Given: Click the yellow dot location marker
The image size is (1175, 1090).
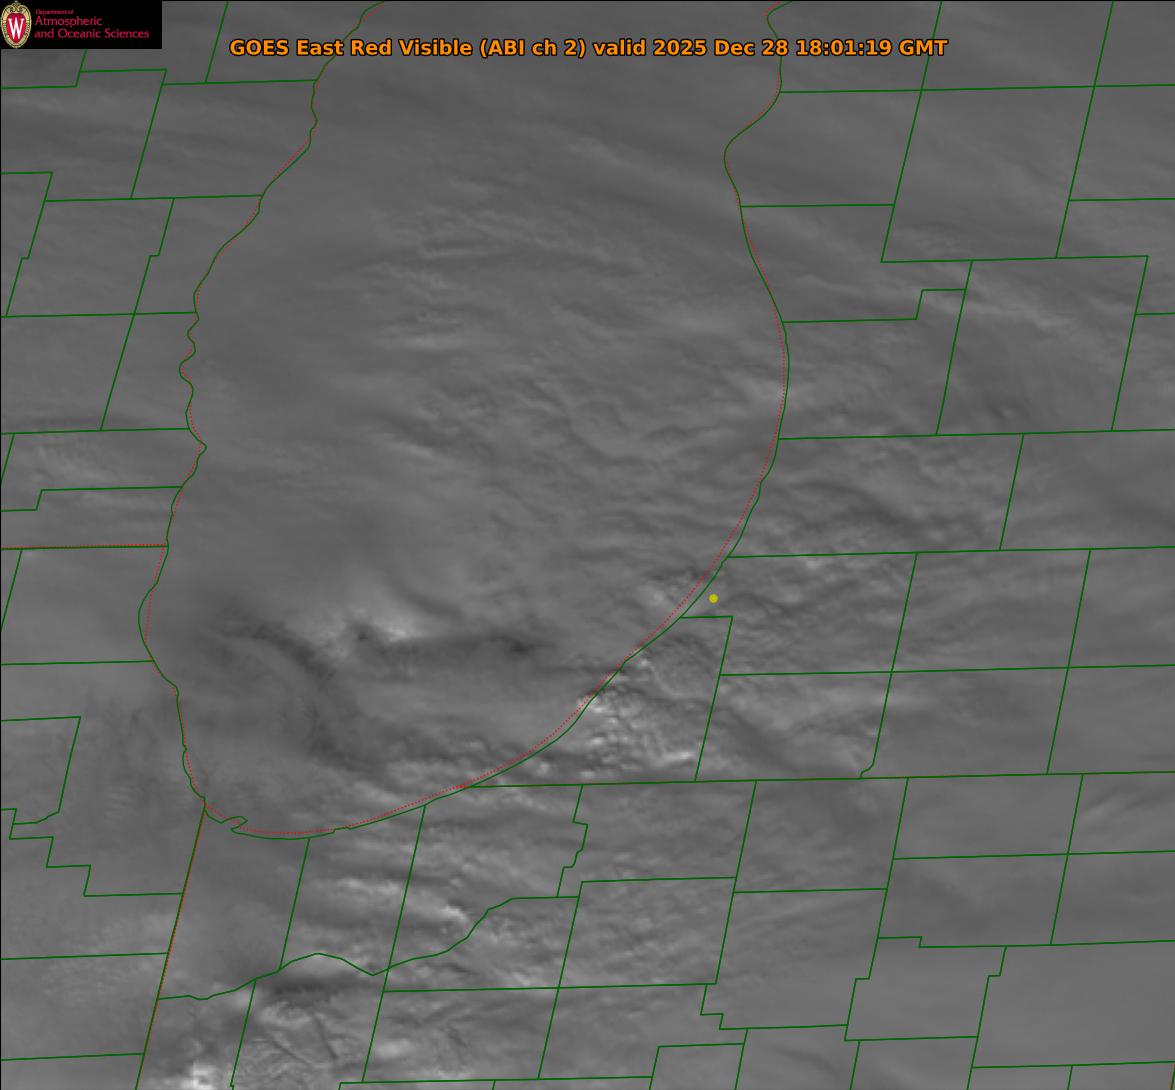Looking at the screenshot, I should point(713,598).
